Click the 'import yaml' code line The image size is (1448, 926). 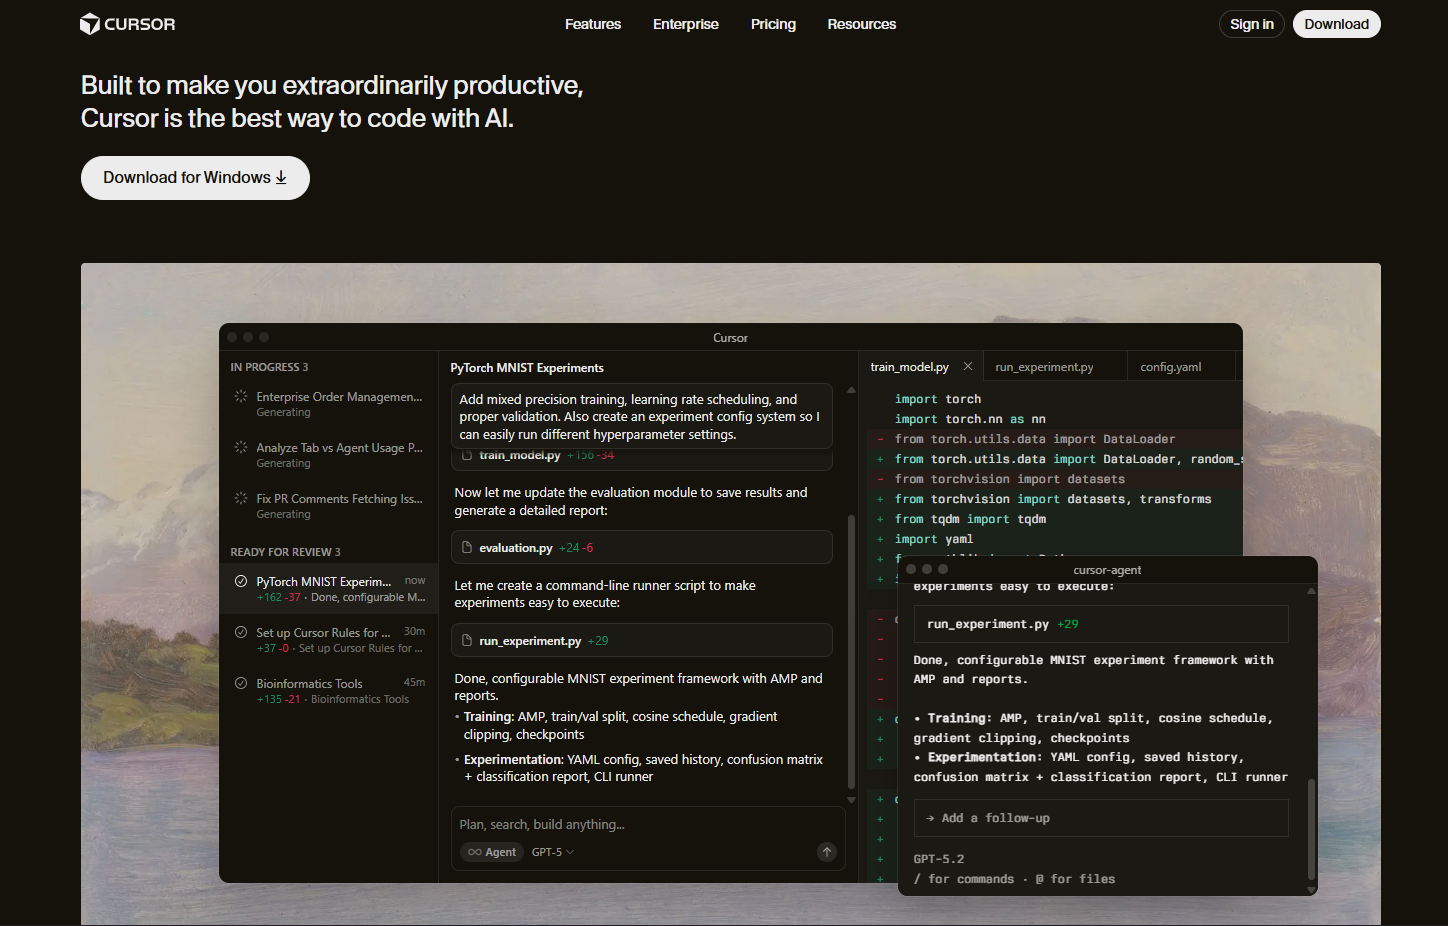[934, 539]
